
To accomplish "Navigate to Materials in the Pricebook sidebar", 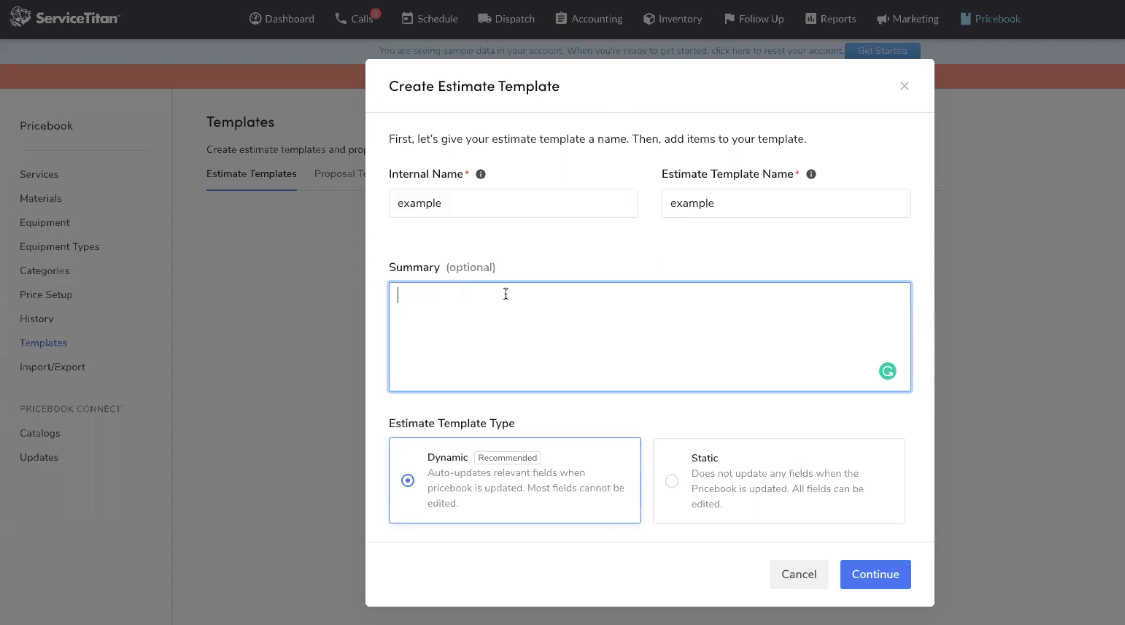I will pyautogui.click(x=41, y=198).
